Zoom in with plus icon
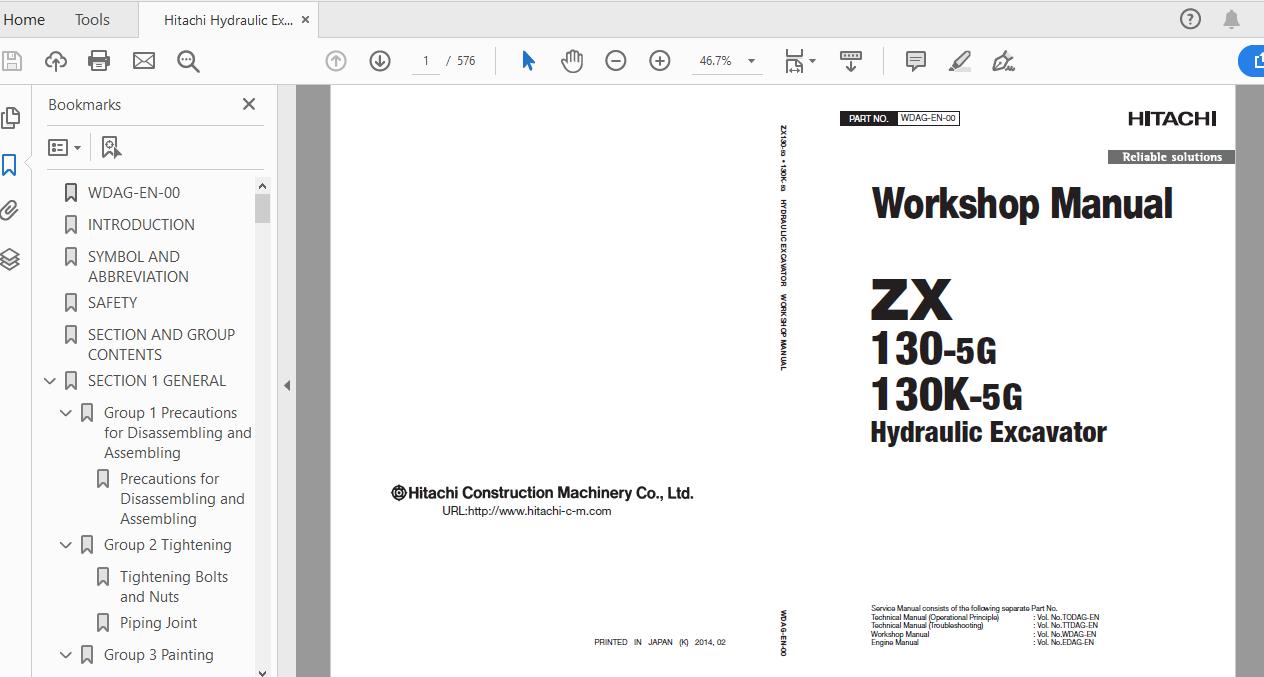 tap(660, 61)
